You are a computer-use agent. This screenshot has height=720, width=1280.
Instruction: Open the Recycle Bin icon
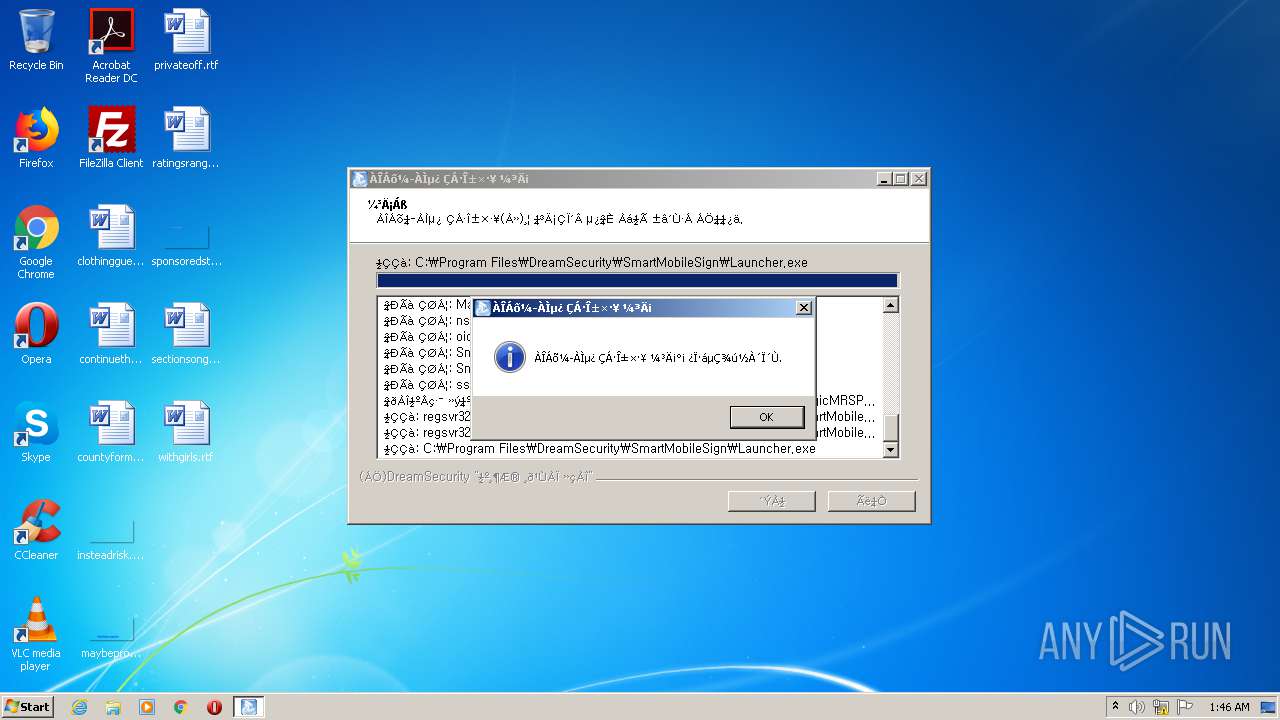point(36,41)
